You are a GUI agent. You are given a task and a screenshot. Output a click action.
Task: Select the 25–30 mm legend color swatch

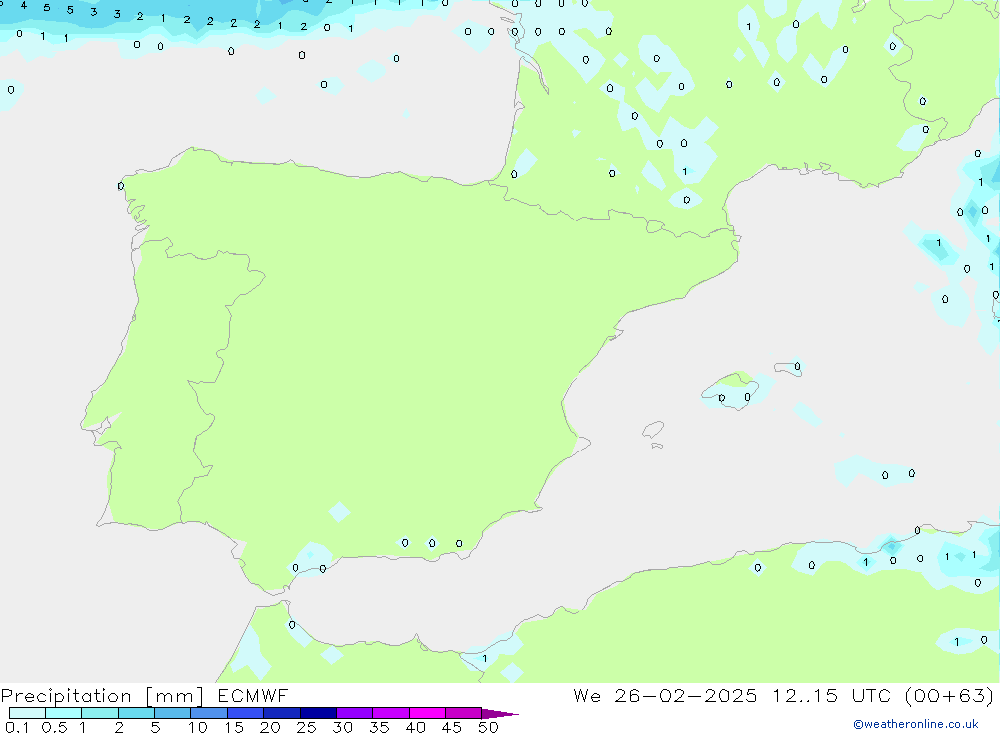pyautogui.click(x=318, y=713)
